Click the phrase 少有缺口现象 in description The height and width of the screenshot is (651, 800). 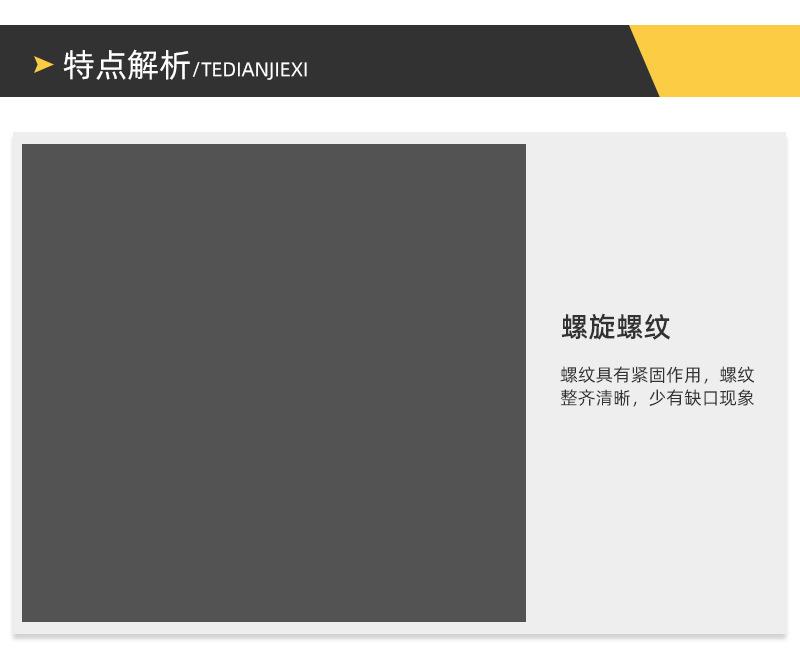tap(701, 398)
